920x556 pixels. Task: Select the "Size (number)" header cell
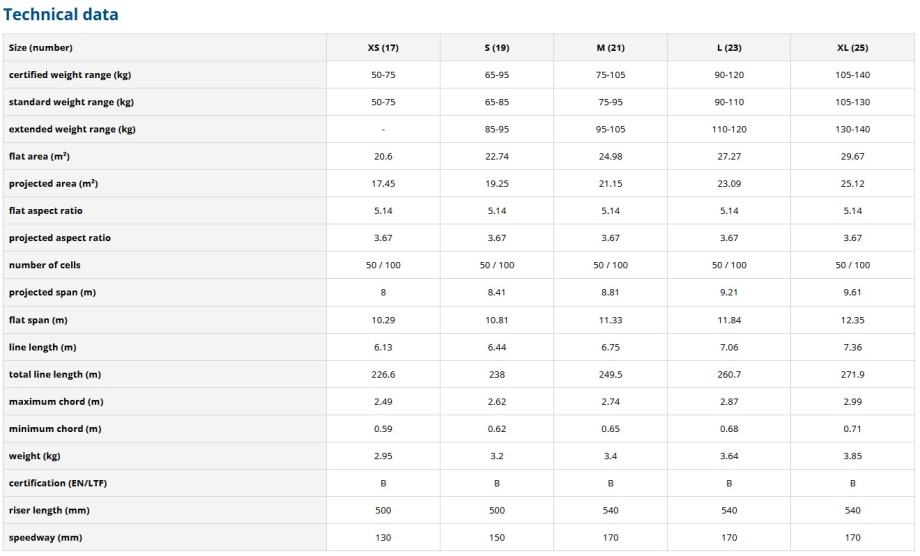pyautogui.click(x=41, y=48)
